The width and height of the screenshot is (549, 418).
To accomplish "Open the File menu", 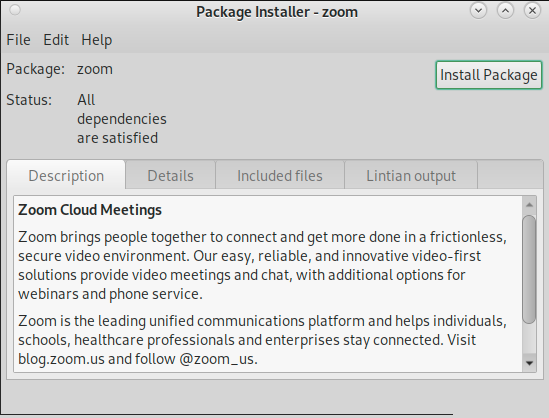I will coord(18,40).
